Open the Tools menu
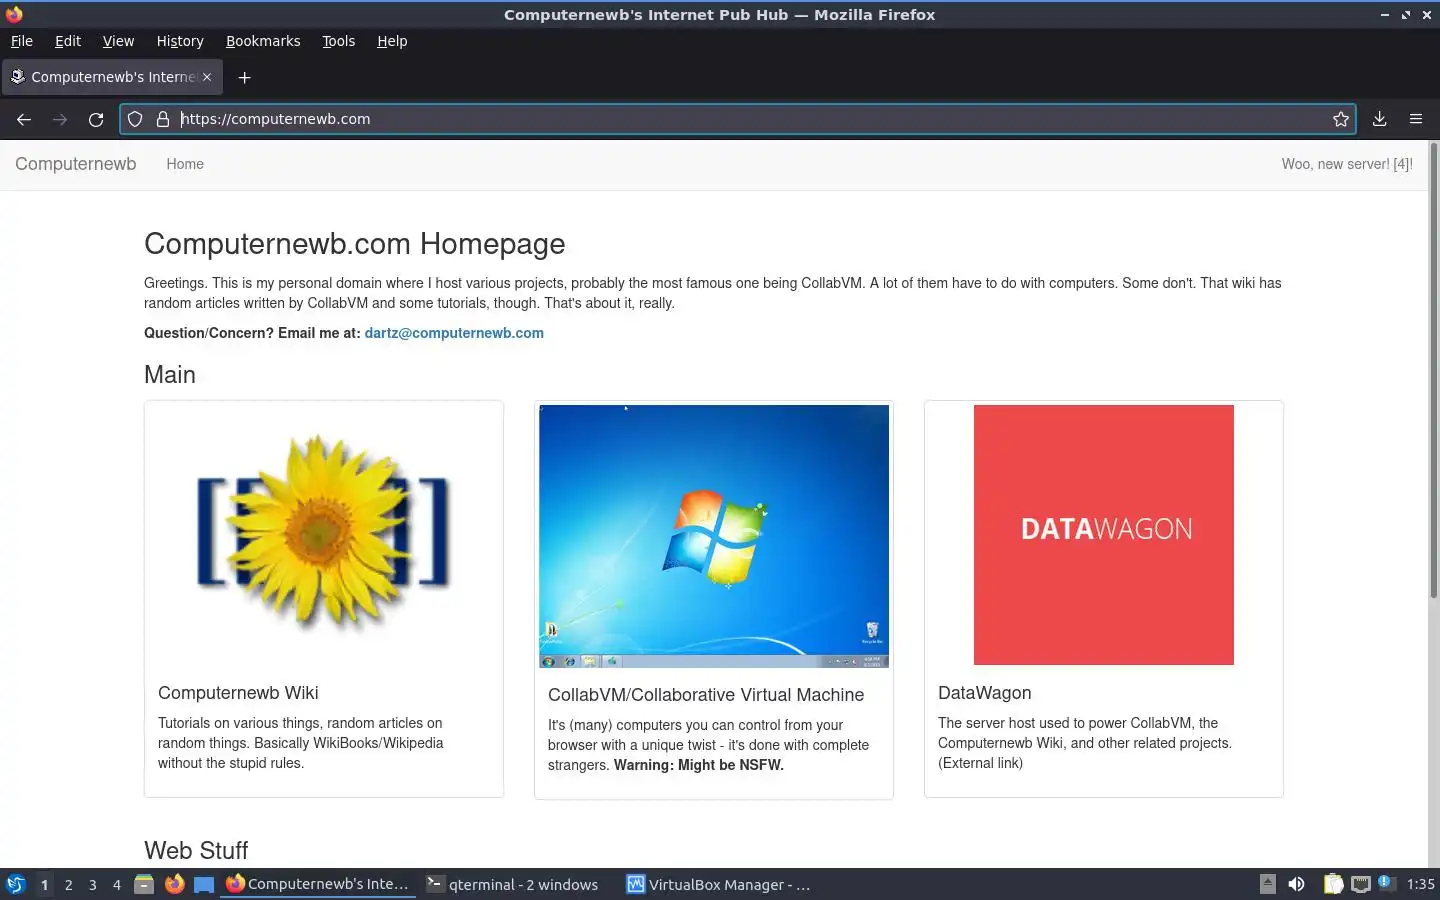 click(x=338, y=41)
